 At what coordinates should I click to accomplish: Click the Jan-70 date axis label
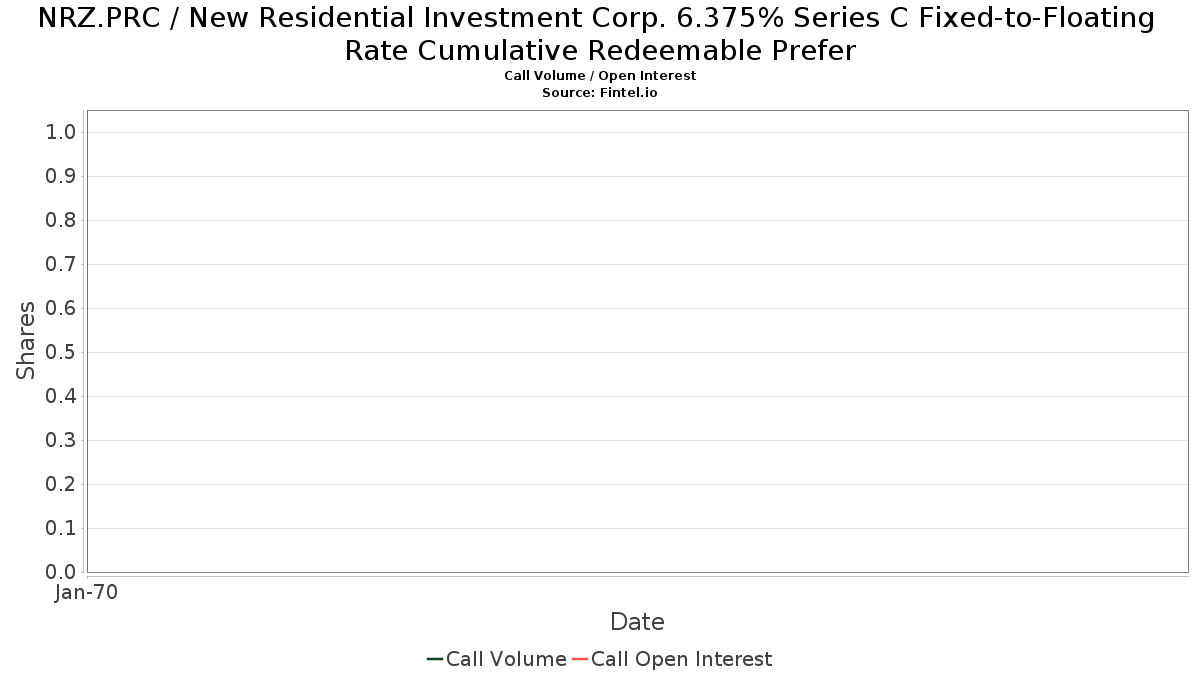pos(86,593)
